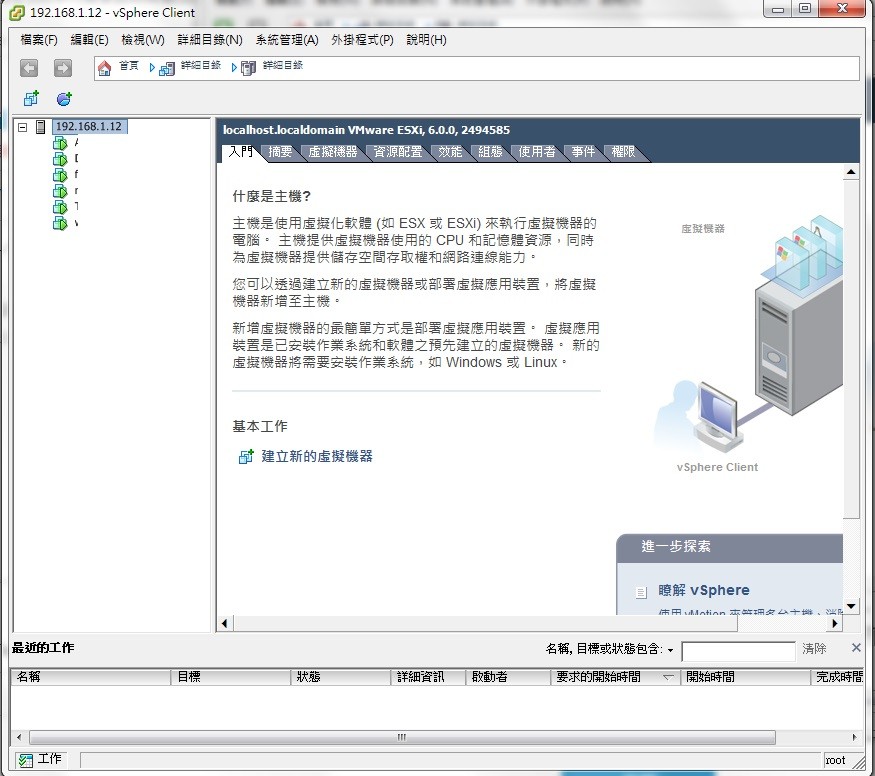Click the 清除 filter button

(814, 649)
